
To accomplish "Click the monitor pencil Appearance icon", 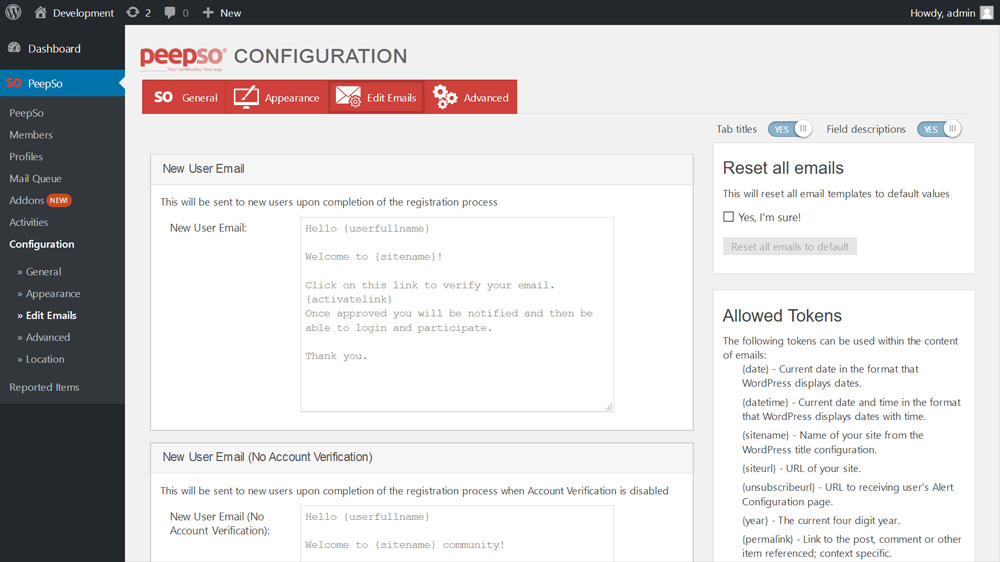I will coord(246,97).
